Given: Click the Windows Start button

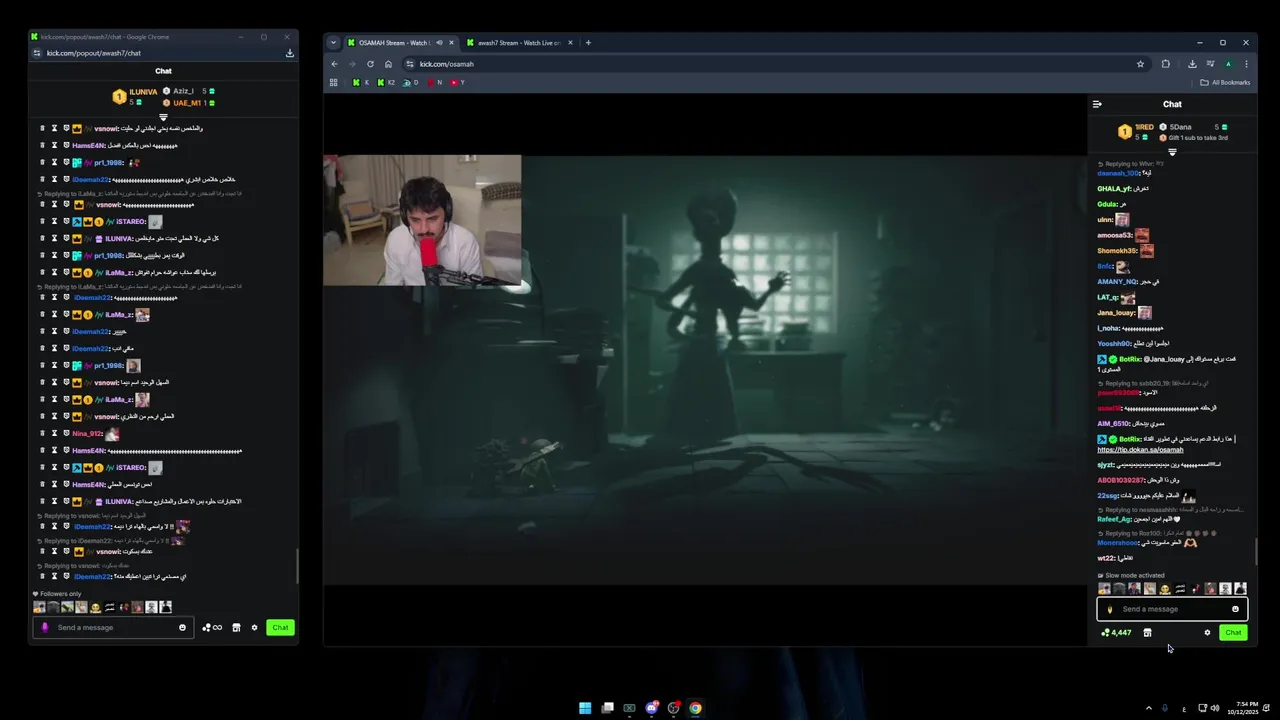Looking at the screenshot, I should (x=585, y=708).
